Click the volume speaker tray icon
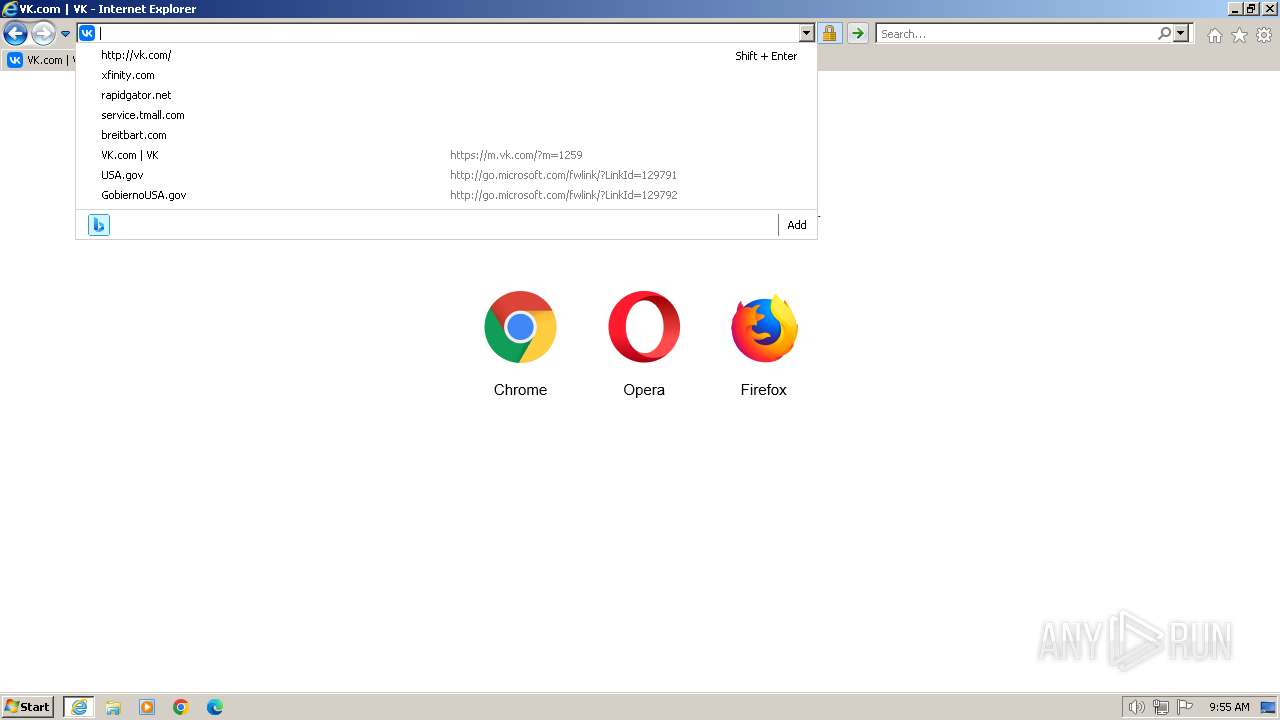This screenshot has height=720, width=1280. [x=1136, y=707]
